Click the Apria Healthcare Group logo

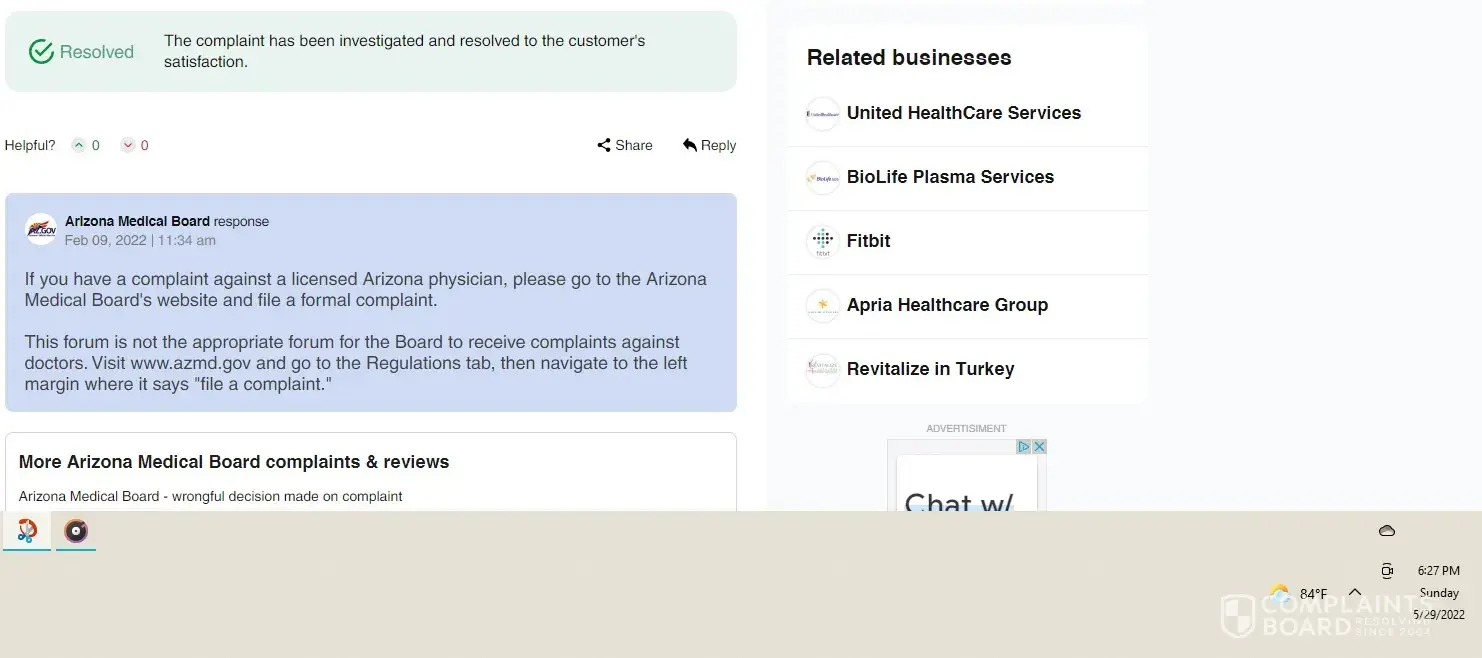point(822,305)
